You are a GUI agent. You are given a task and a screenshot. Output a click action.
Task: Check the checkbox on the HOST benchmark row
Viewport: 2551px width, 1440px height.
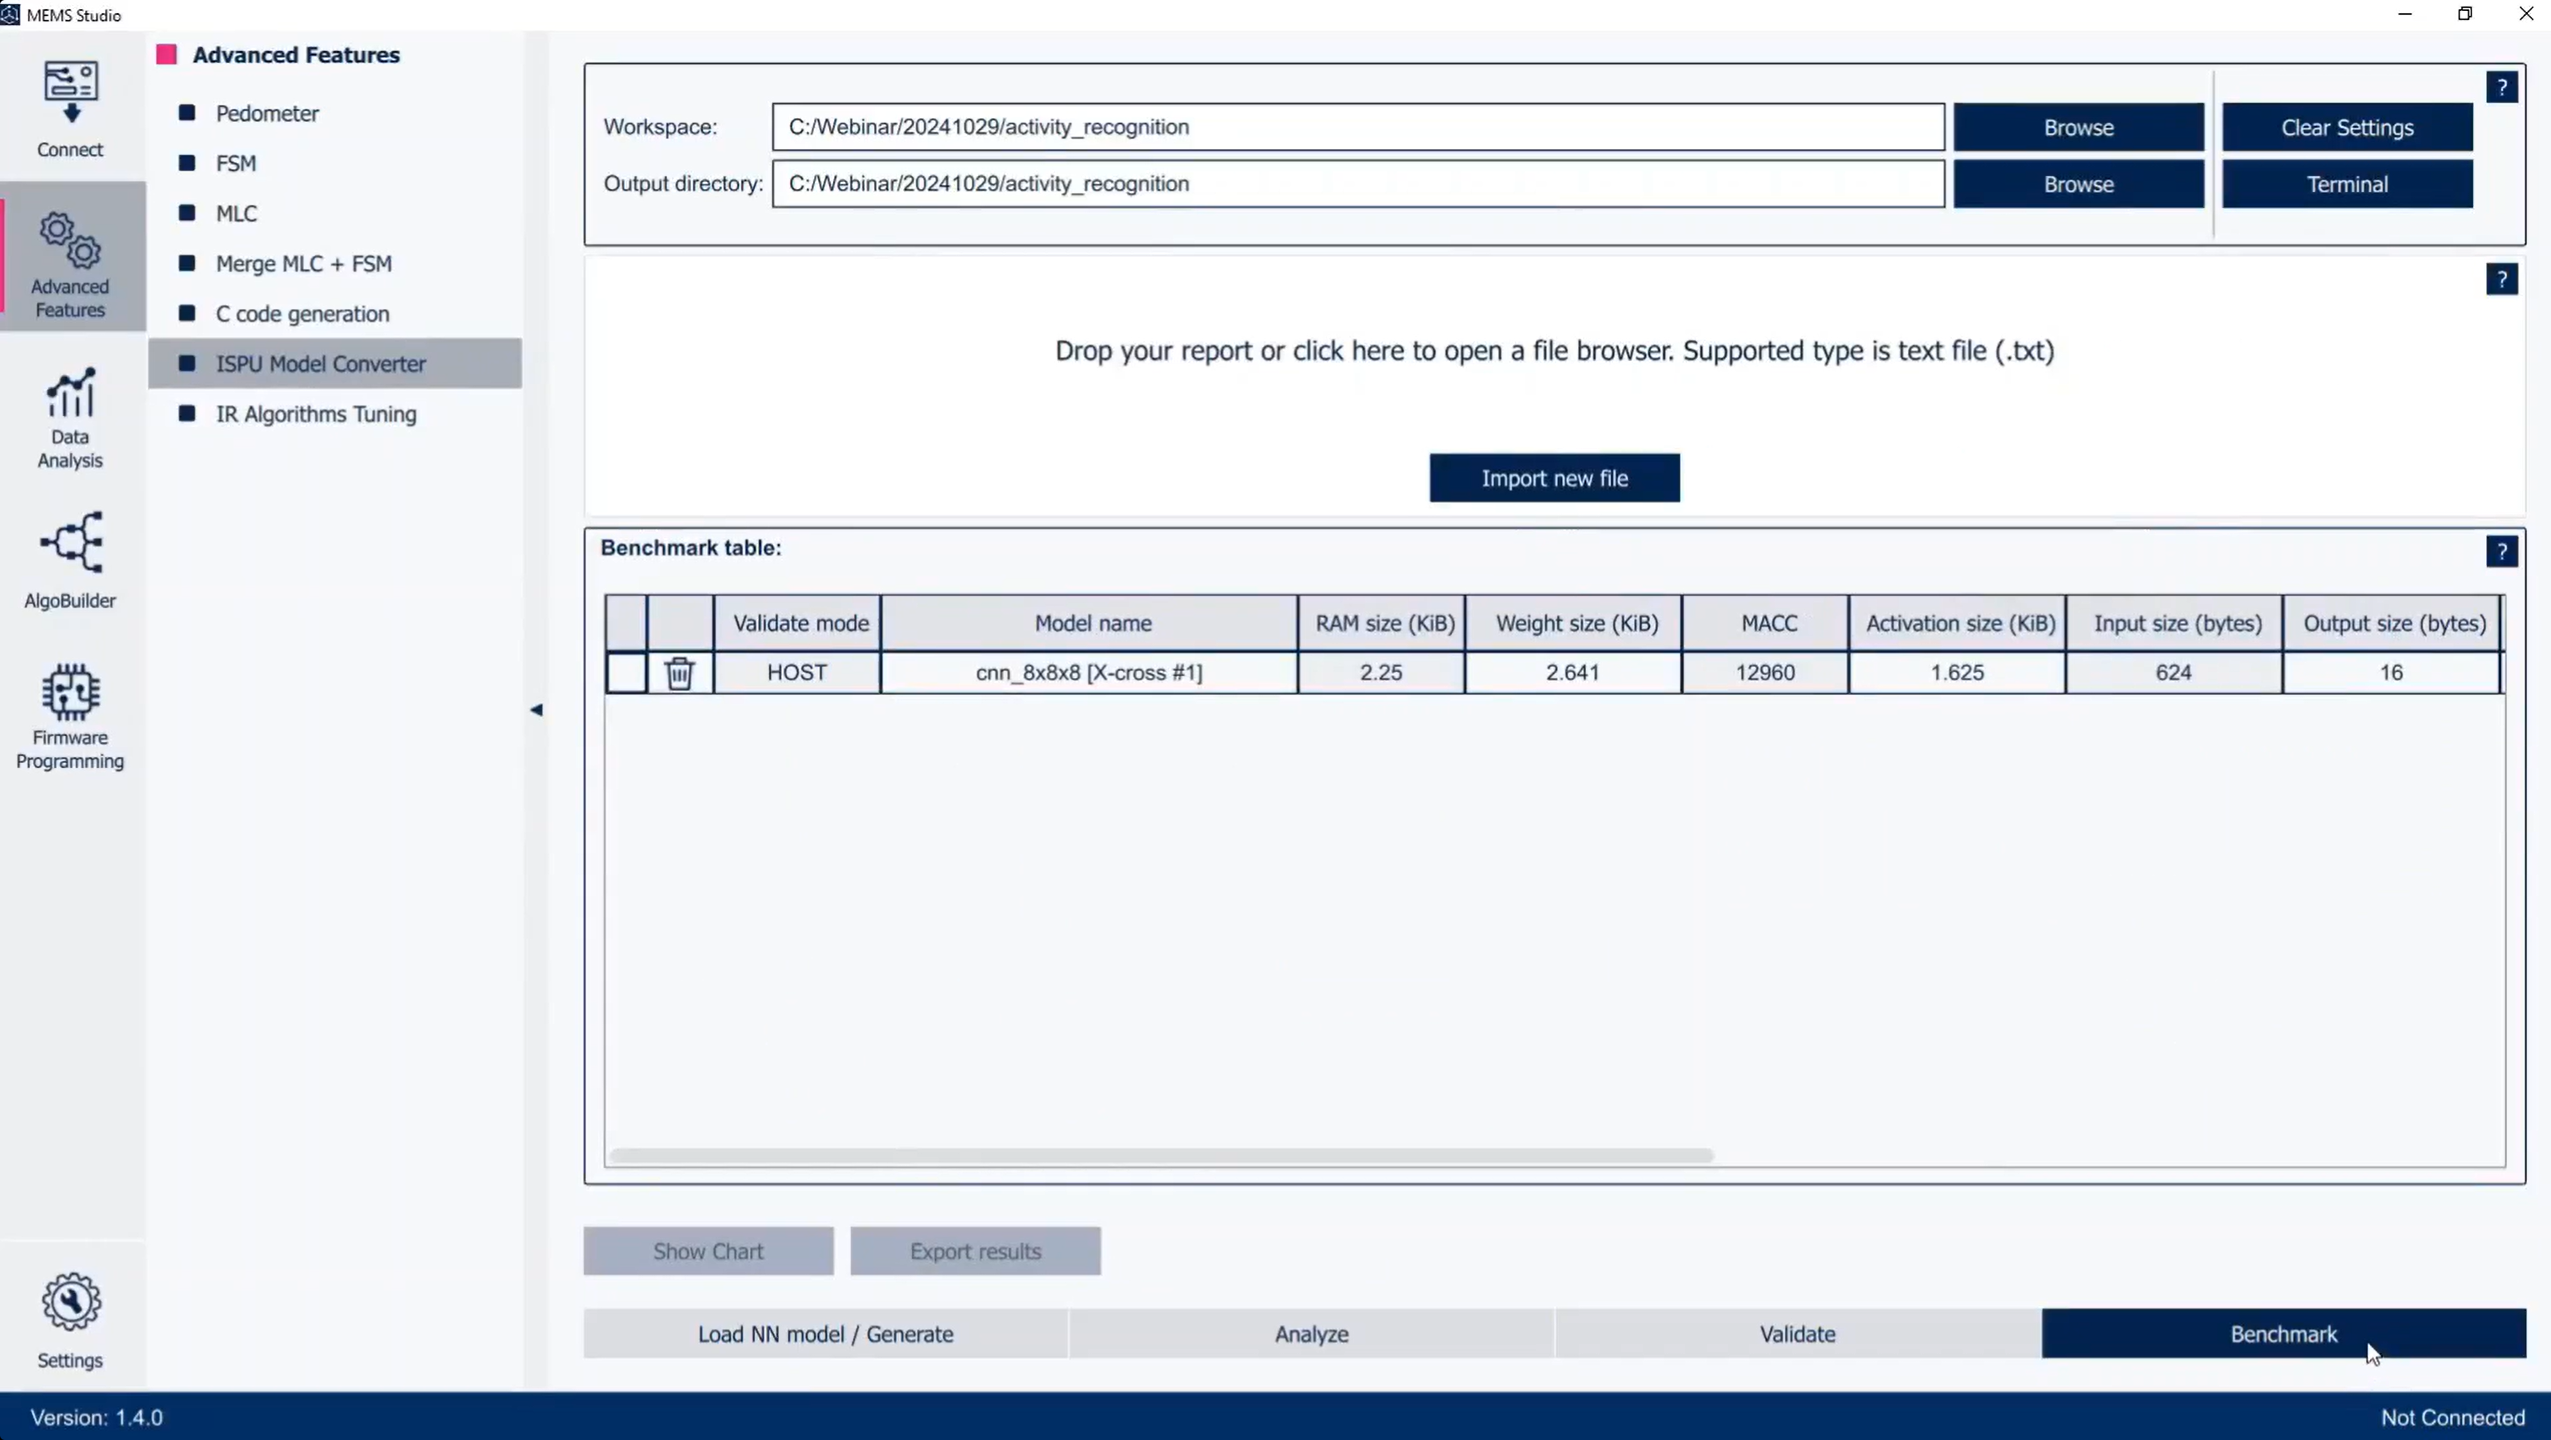pos(627,672)
